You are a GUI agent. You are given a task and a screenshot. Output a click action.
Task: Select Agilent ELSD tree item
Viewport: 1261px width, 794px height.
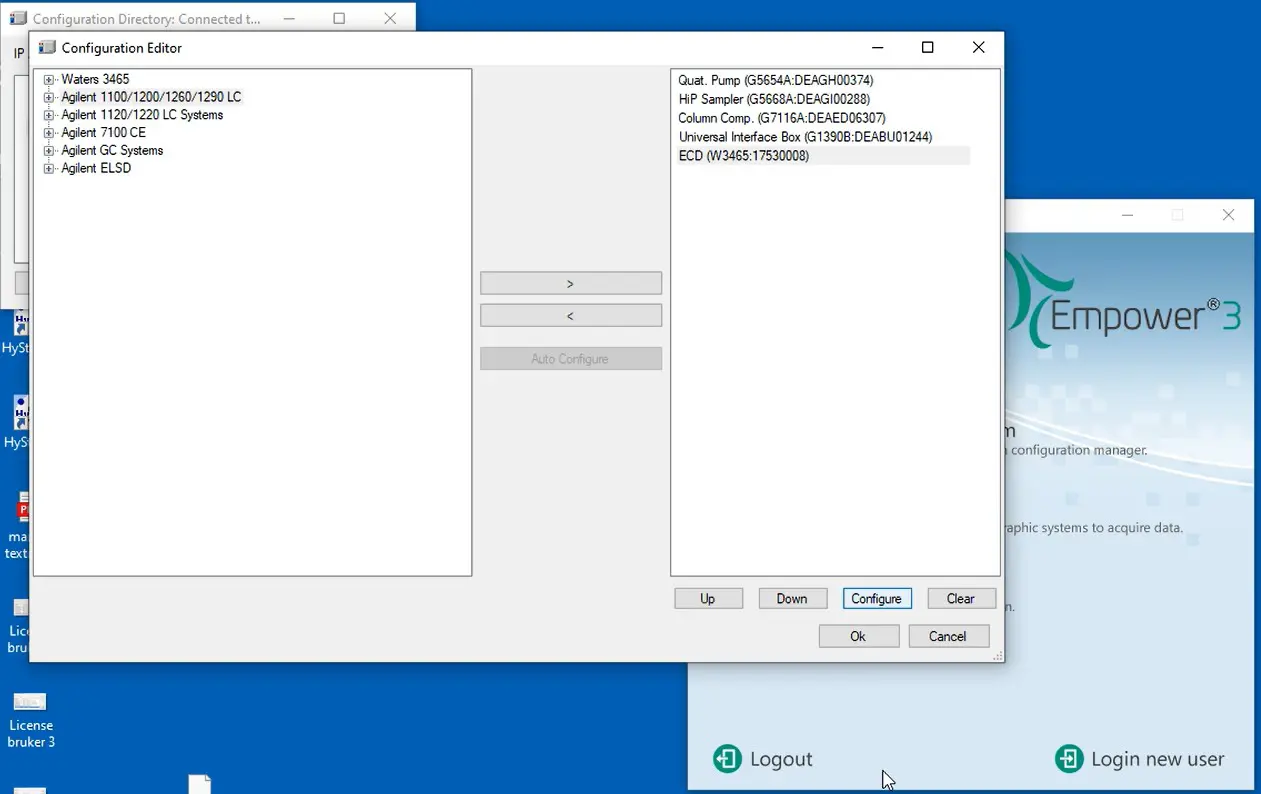click(96, 168)
